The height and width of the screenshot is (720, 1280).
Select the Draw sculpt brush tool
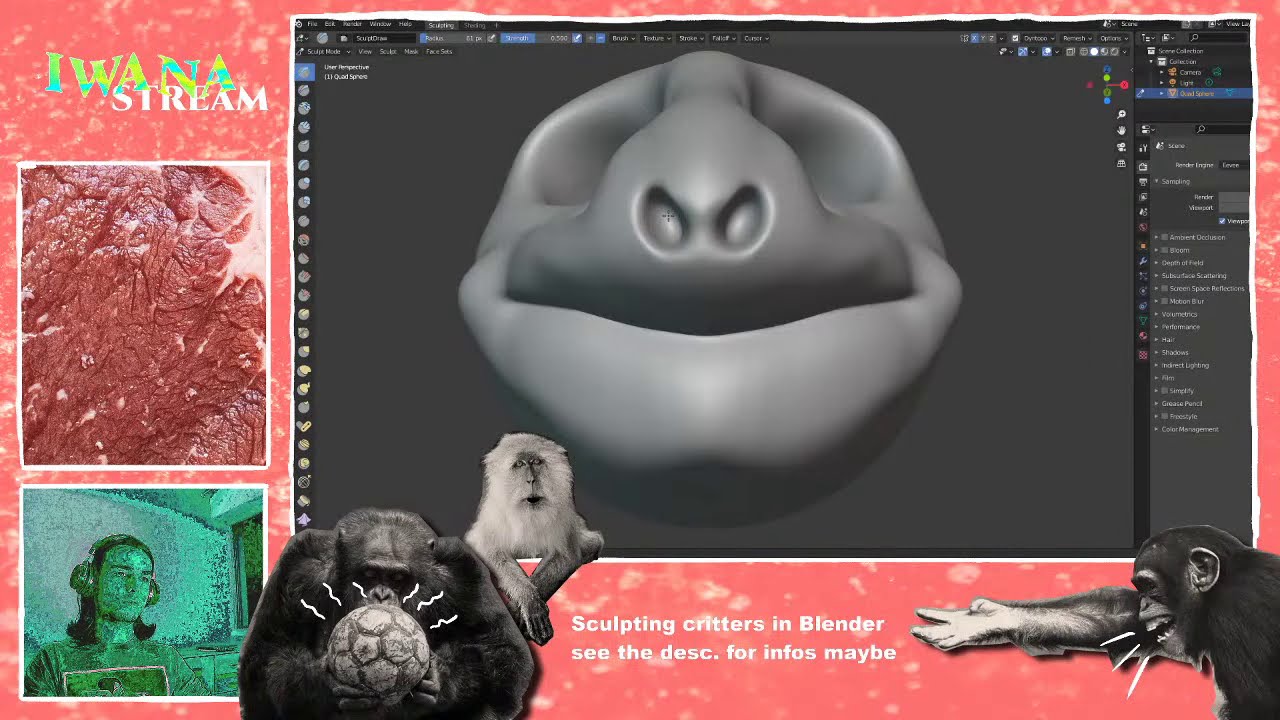304,72
